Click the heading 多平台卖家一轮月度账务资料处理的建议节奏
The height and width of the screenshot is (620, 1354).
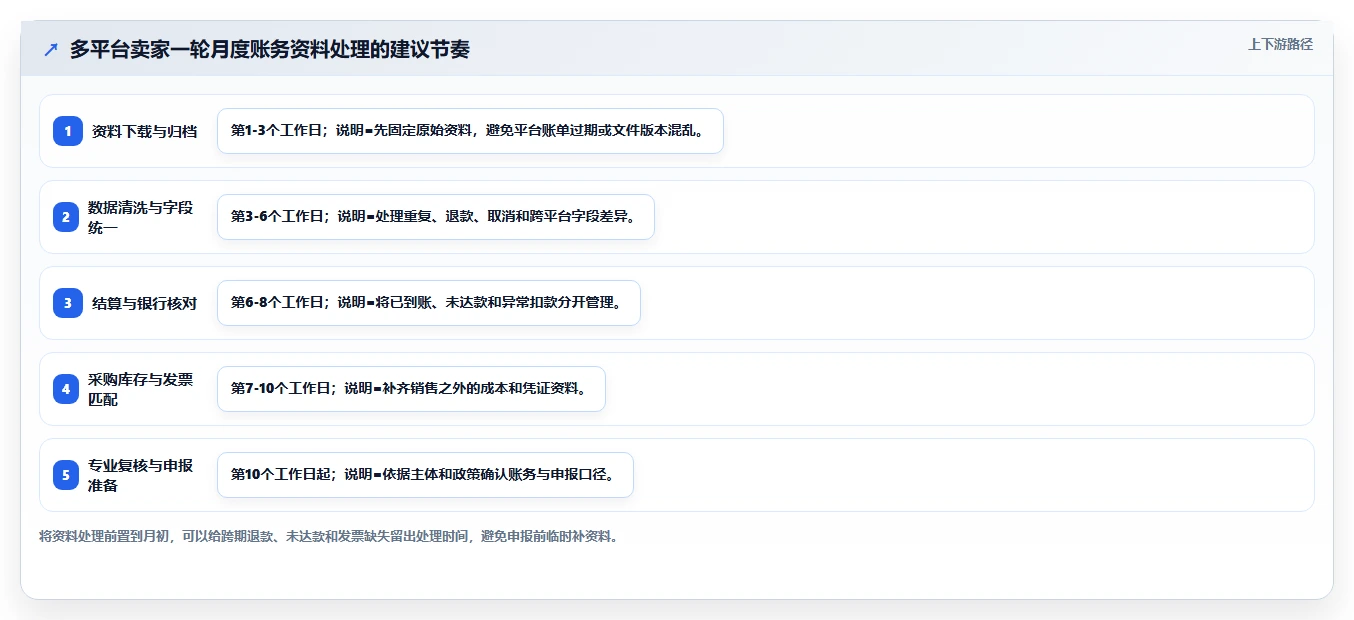click(269, 49)
